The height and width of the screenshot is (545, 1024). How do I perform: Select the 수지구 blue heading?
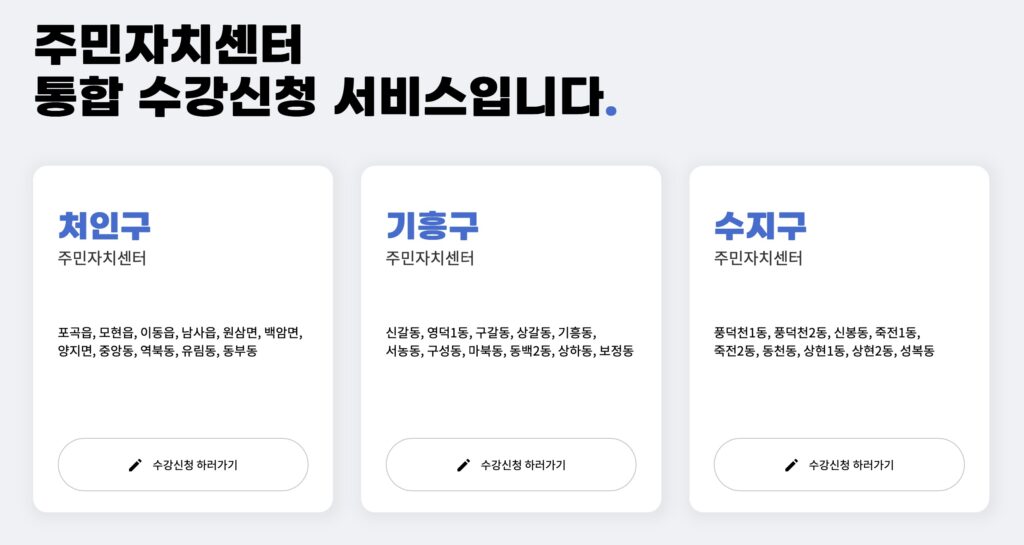click(760, 225)
